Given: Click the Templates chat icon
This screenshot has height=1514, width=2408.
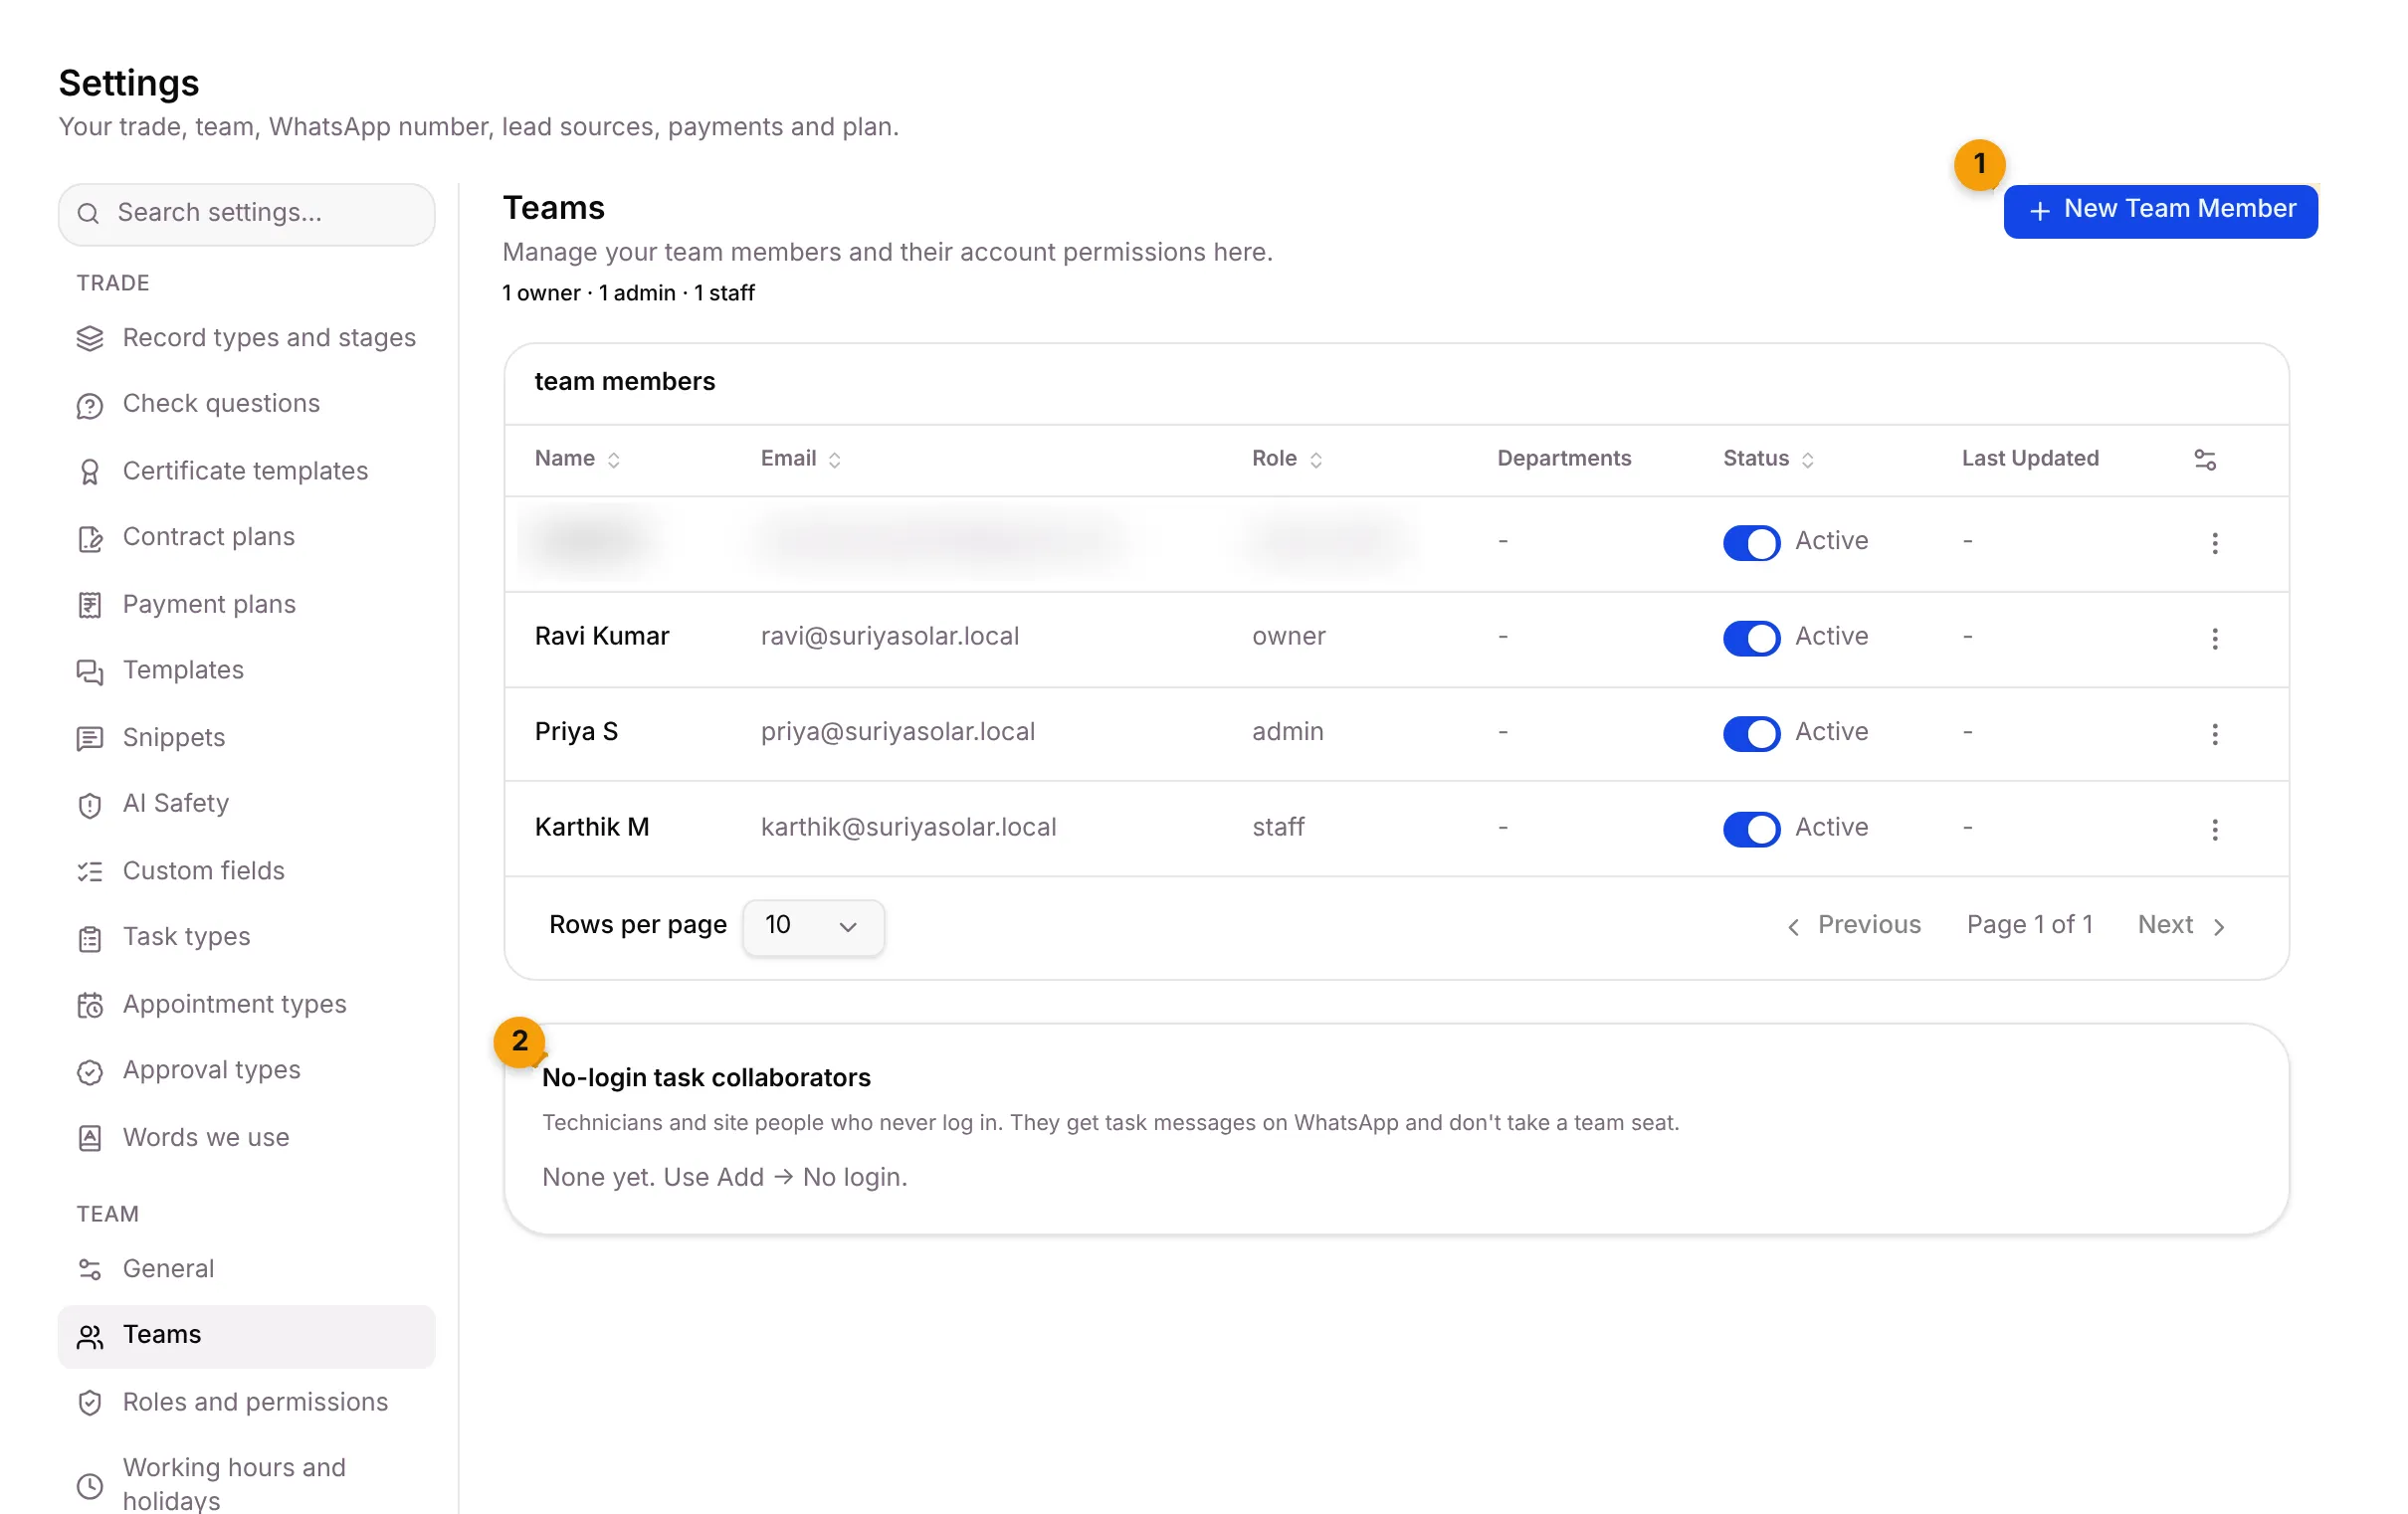Looking at the screenshot, I should pos(90,672).
